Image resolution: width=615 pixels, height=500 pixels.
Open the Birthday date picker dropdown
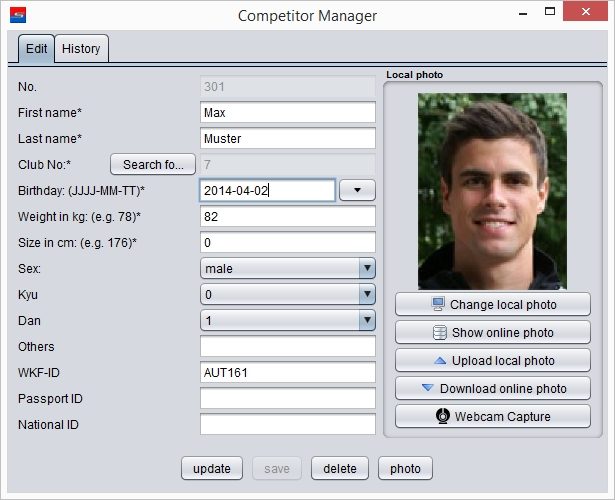tap(357, 191)
